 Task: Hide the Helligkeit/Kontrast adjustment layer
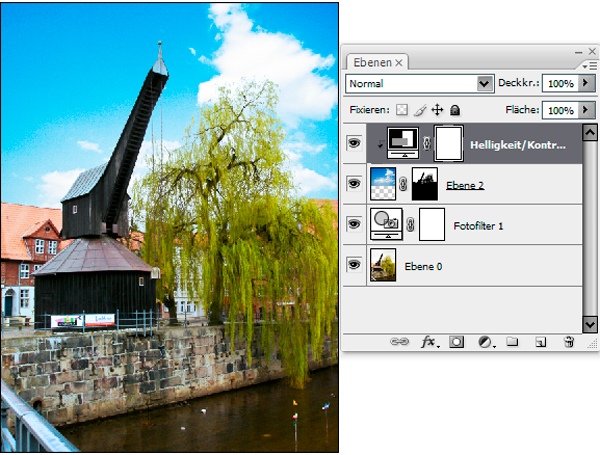click(x=353, y=144)
